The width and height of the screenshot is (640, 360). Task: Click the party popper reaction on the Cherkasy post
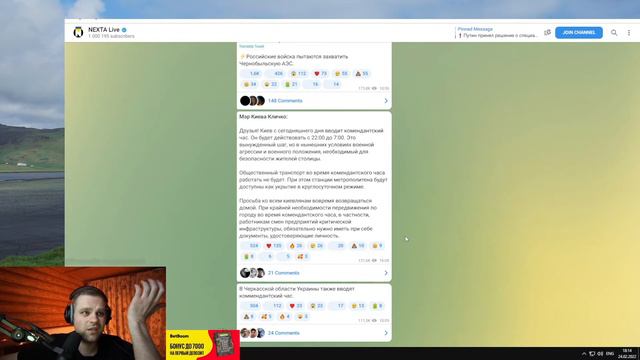pyautogui.click(x=267, y=317)
